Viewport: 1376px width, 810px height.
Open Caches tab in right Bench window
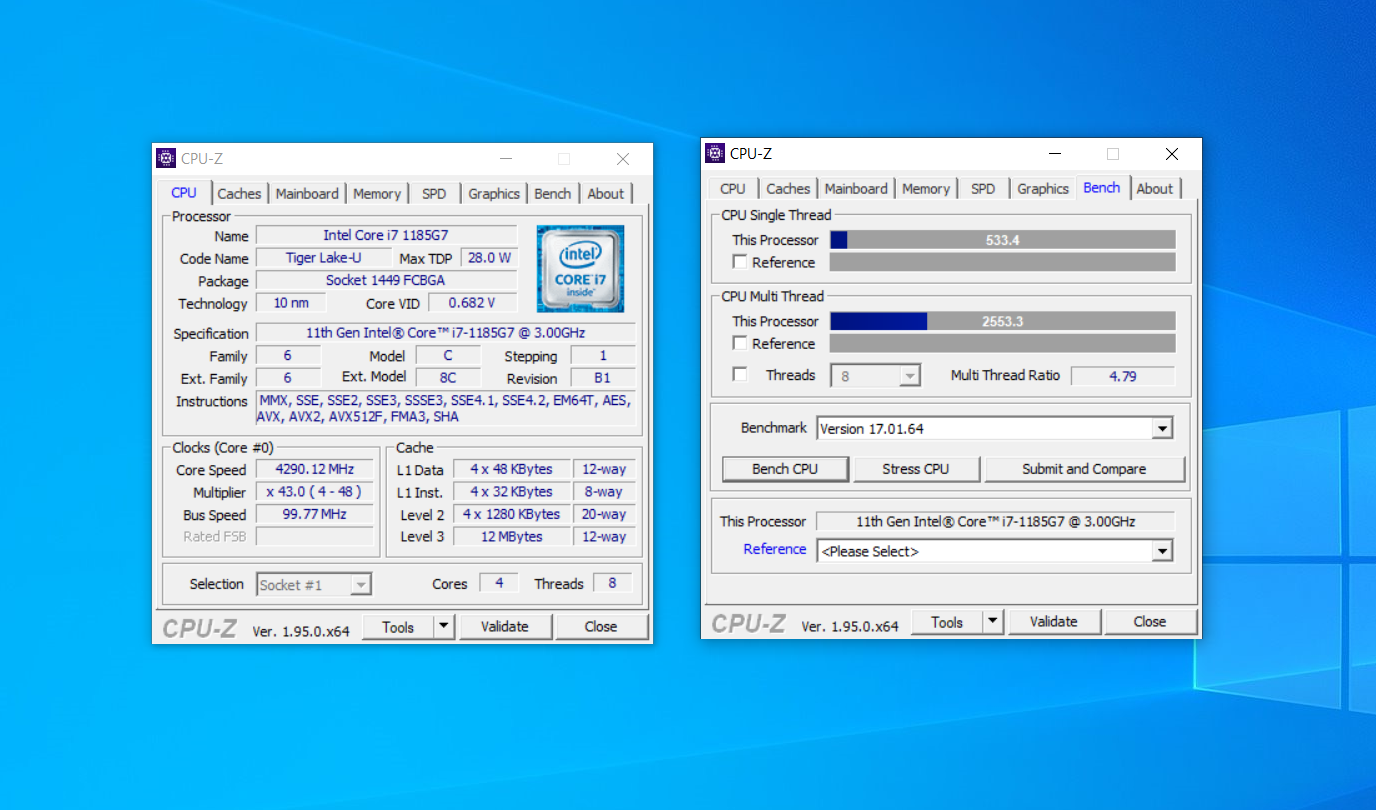788,189
